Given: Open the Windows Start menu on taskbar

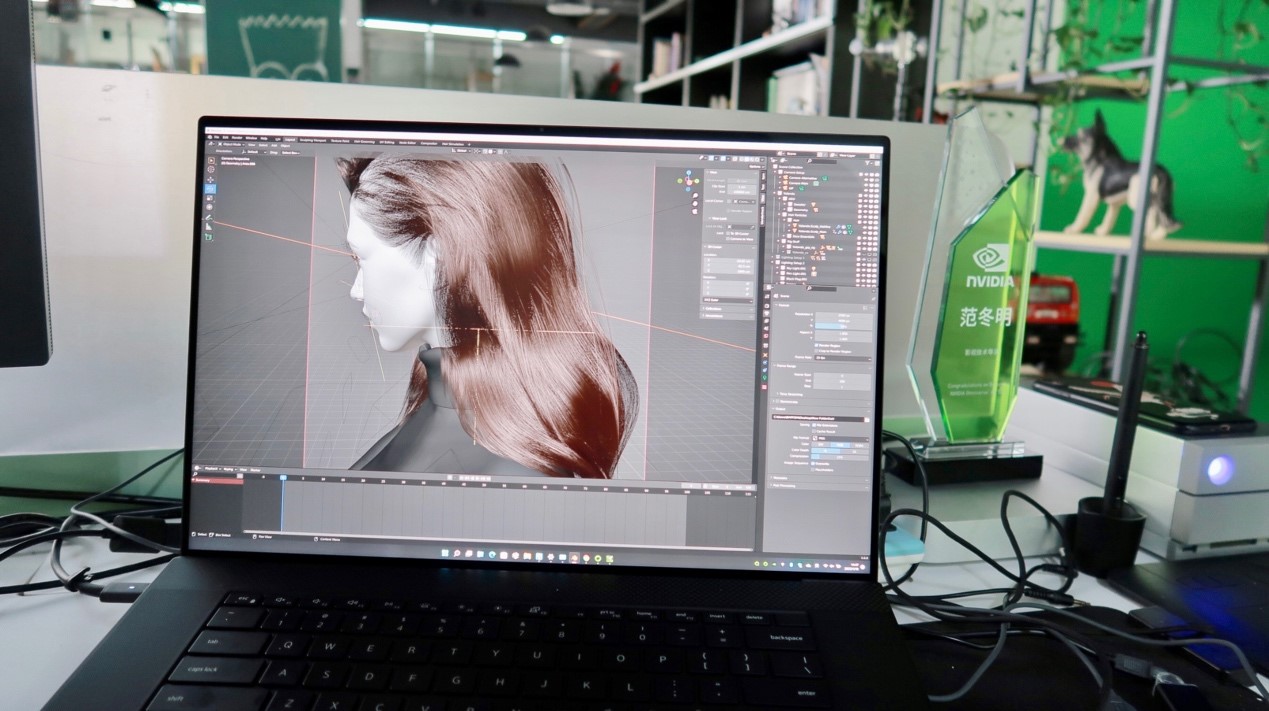Looking at the screenshot, I should [x=443, y=553].
